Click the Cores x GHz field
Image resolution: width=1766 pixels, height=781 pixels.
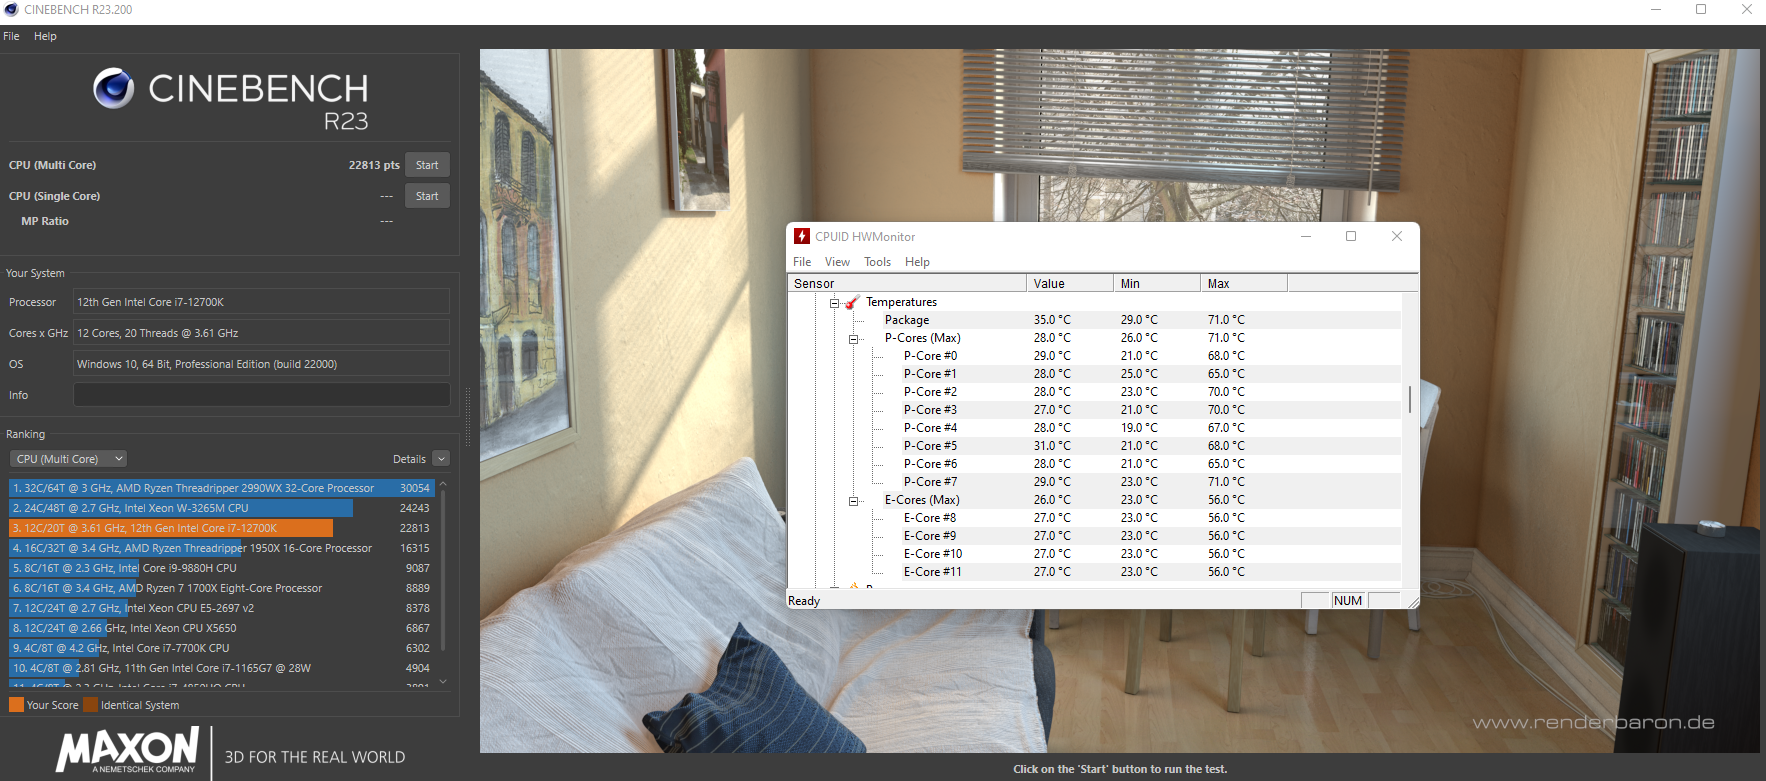[x=261, y=333]
